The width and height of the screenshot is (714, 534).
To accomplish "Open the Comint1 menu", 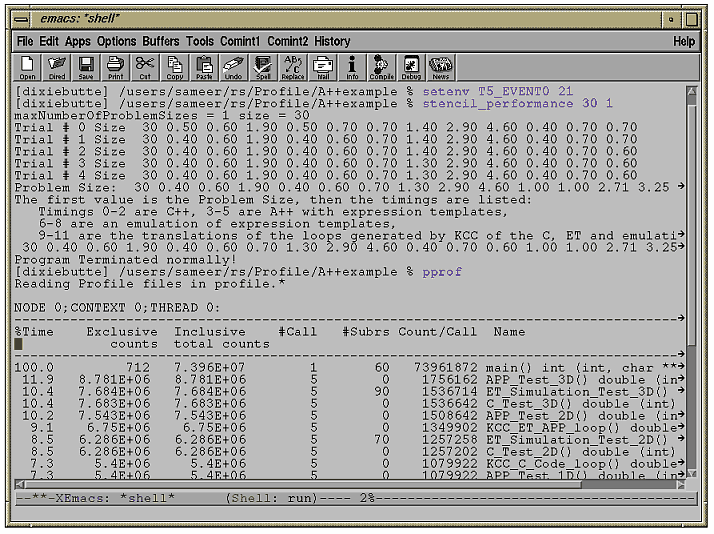I will pos(240,41).
